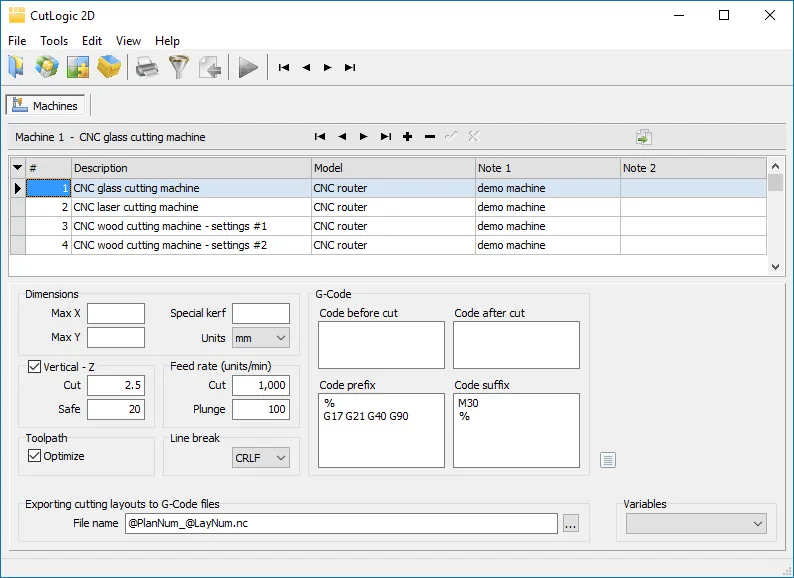Click the browse button next to File name

click(x=570, y=523)
